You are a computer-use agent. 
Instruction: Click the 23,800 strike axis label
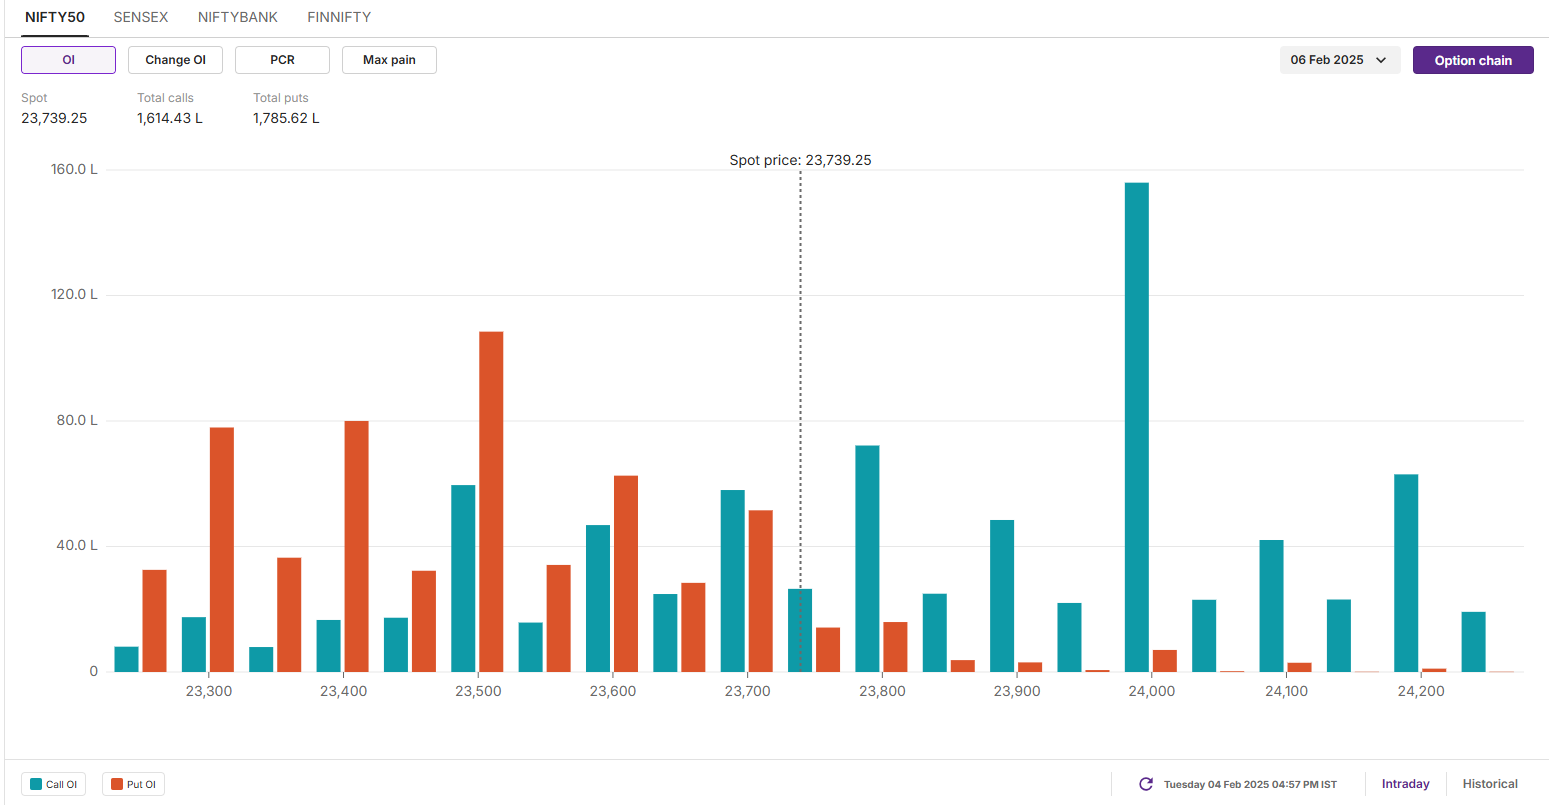pos(882,691)
